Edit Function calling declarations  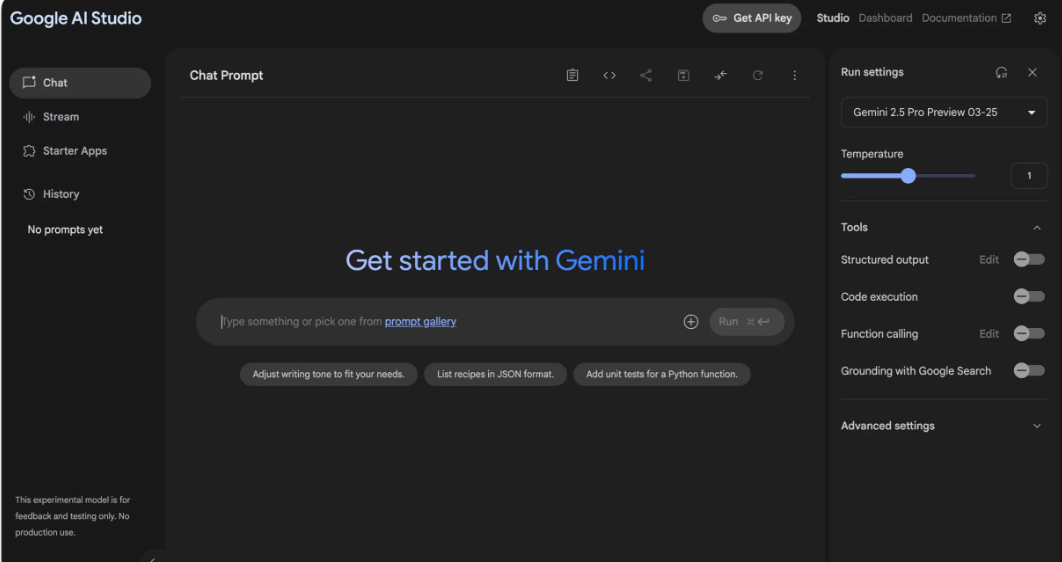pos(989,334)
